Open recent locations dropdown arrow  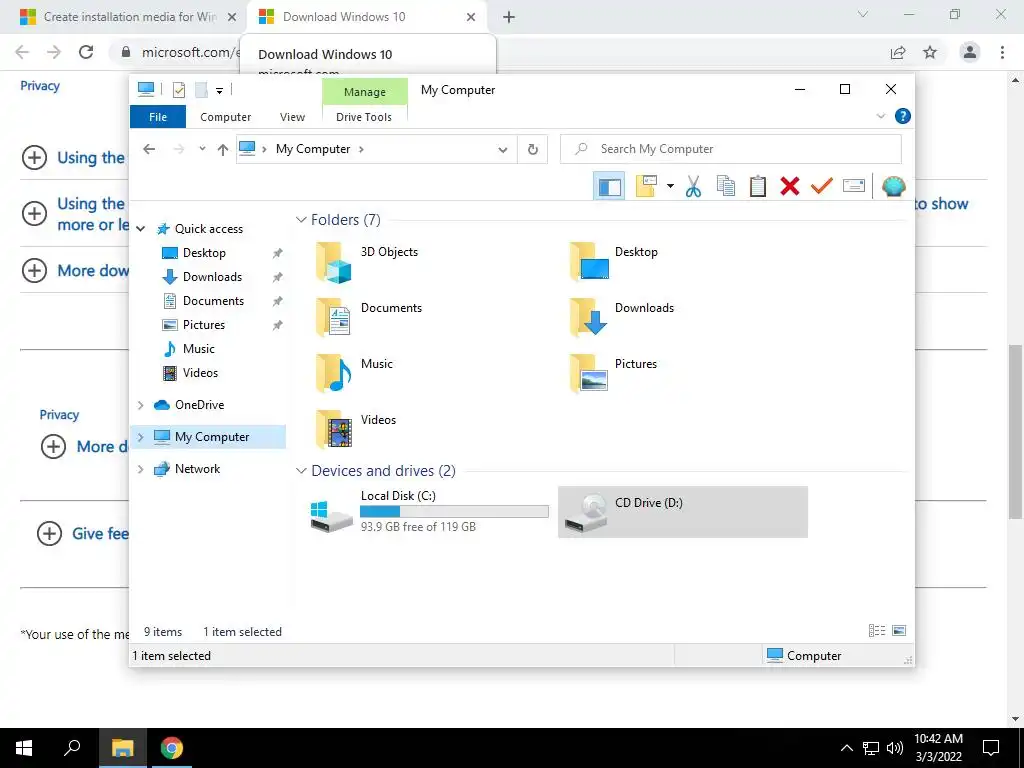click(202, 149)
